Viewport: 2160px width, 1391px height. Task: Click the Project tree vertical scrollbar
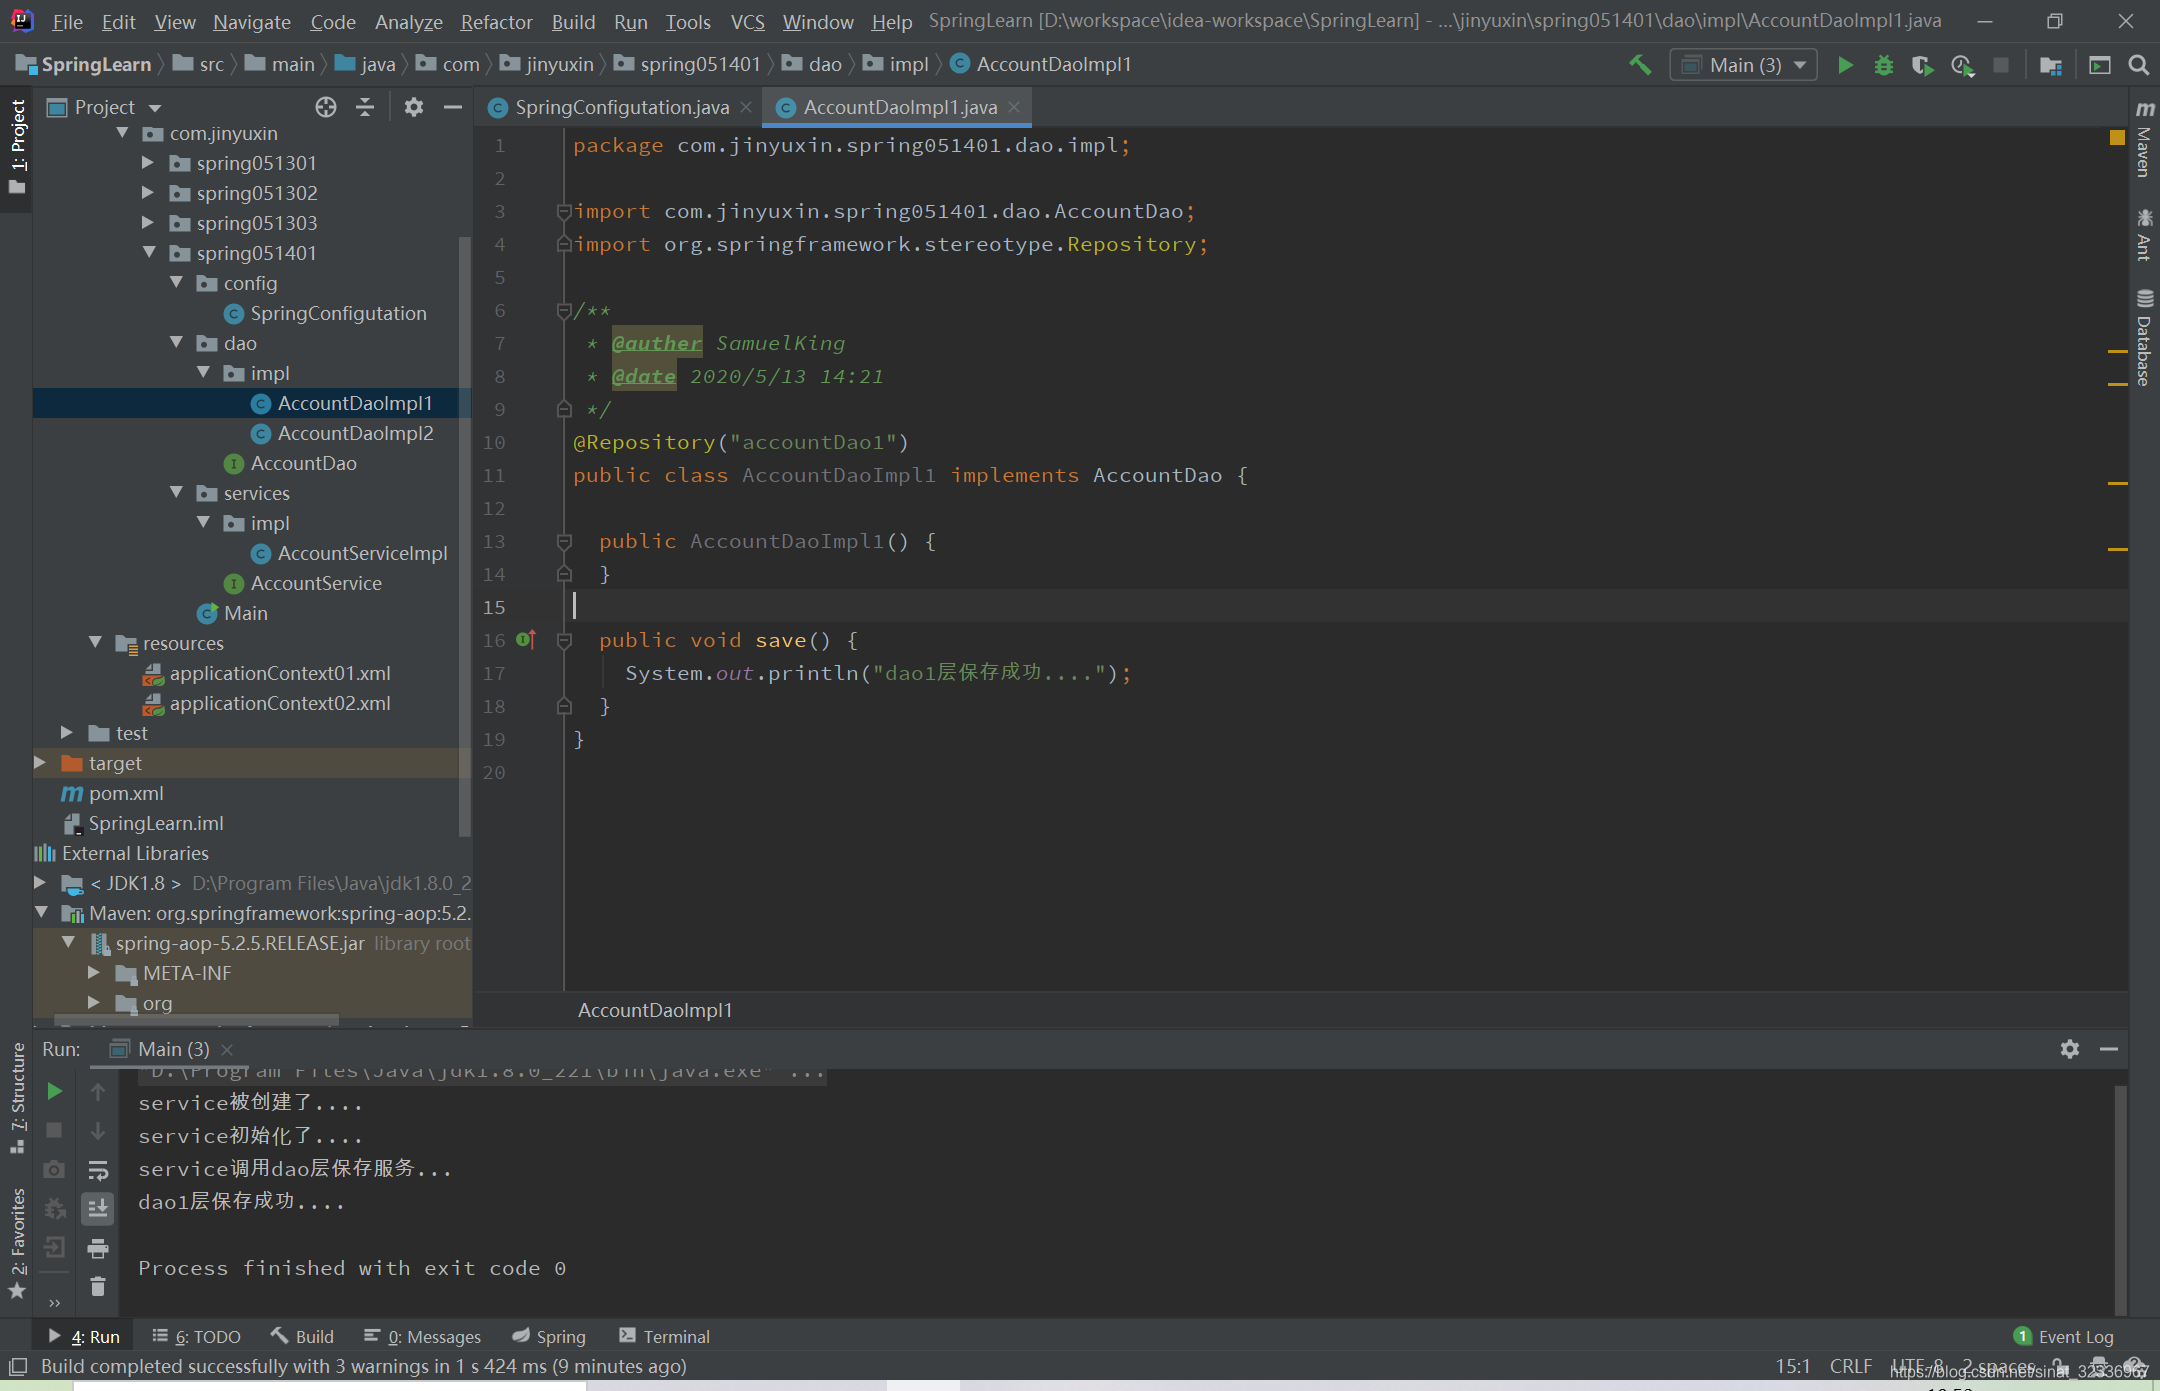coord(463,535)
